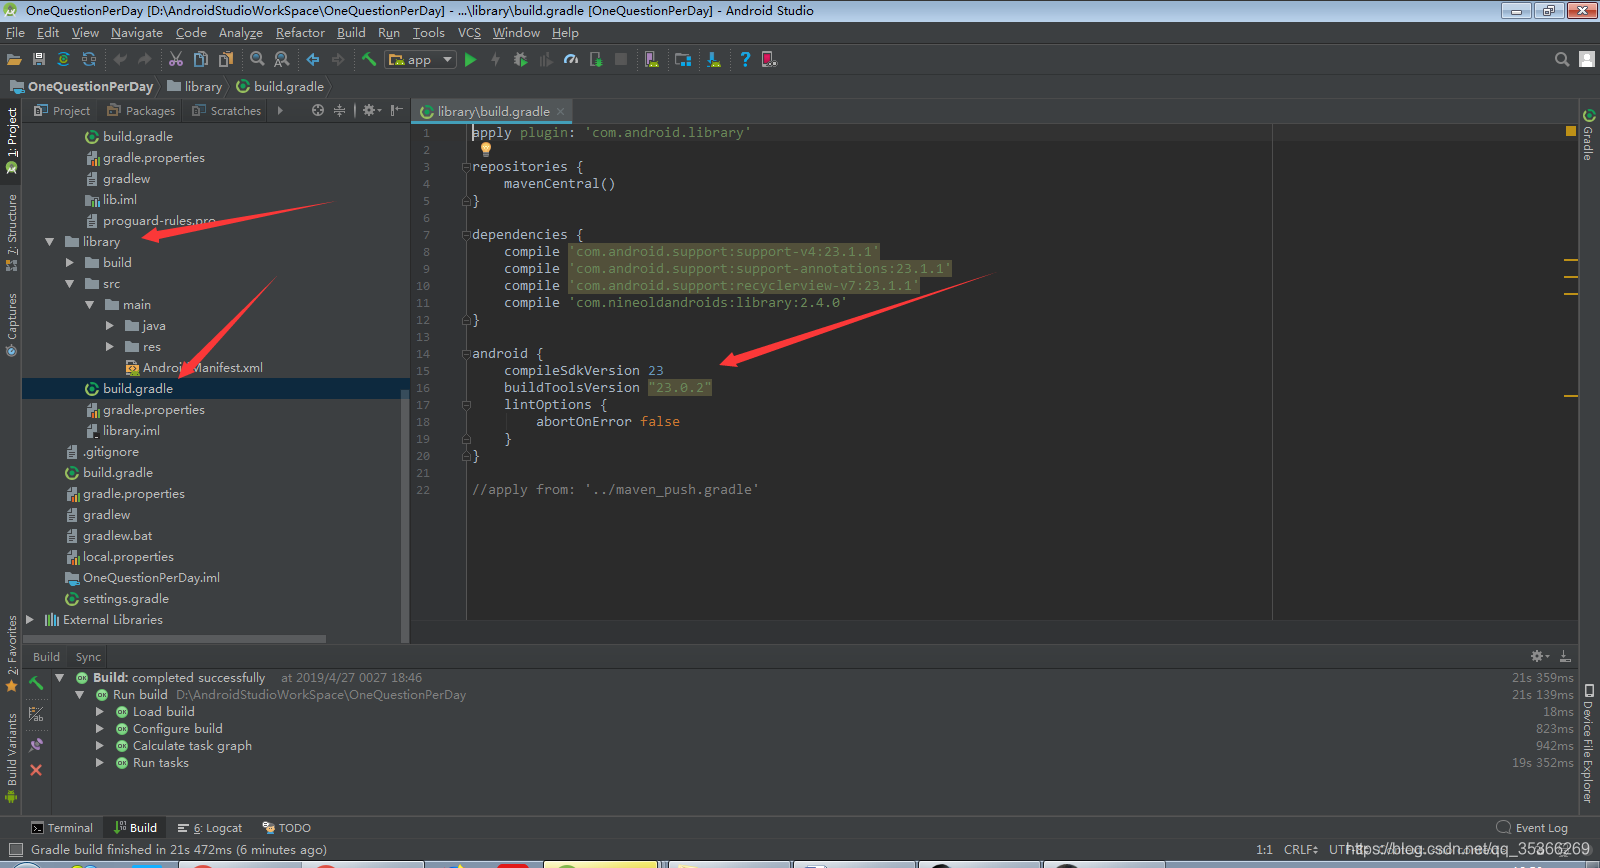This screenshot has width=1600, height=868.
Task: Click the Replace icon in toolbar
Action: [282, 60]
